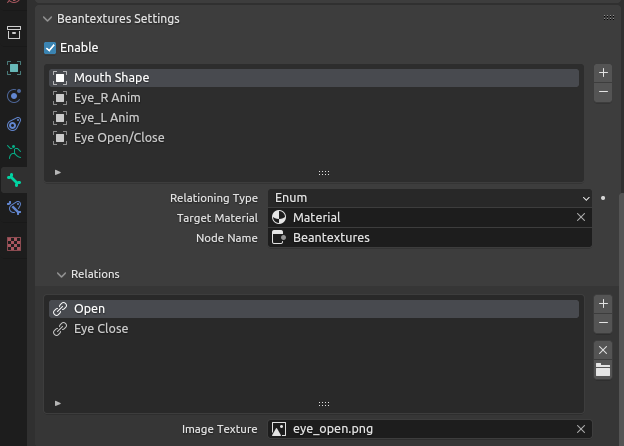624x446 pixels.
Task: Uncheck the Enable checkbox
Action: click(x=50, y=48)
